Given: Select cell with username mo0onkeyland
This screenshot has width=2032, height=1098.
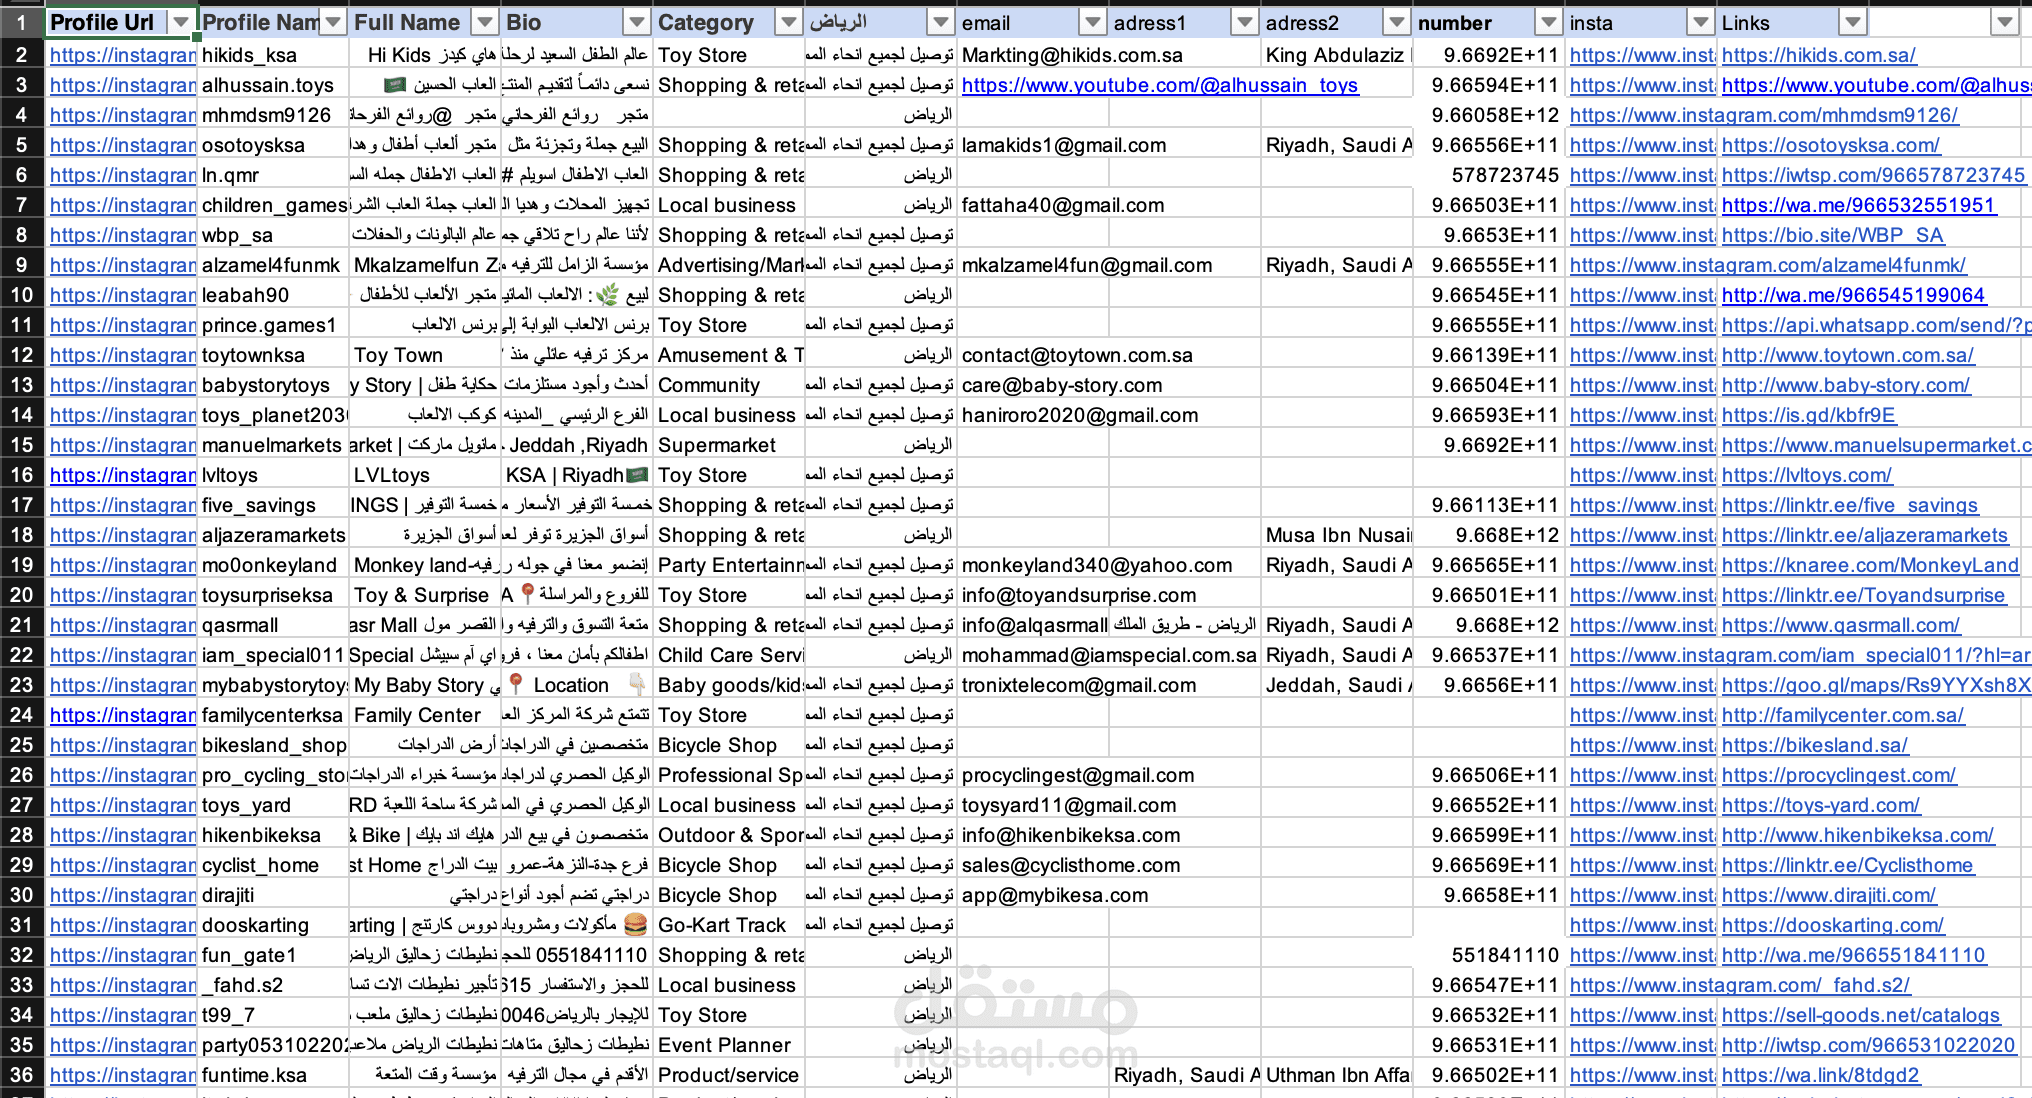Looking at the screenshot, I should point(273,565).
